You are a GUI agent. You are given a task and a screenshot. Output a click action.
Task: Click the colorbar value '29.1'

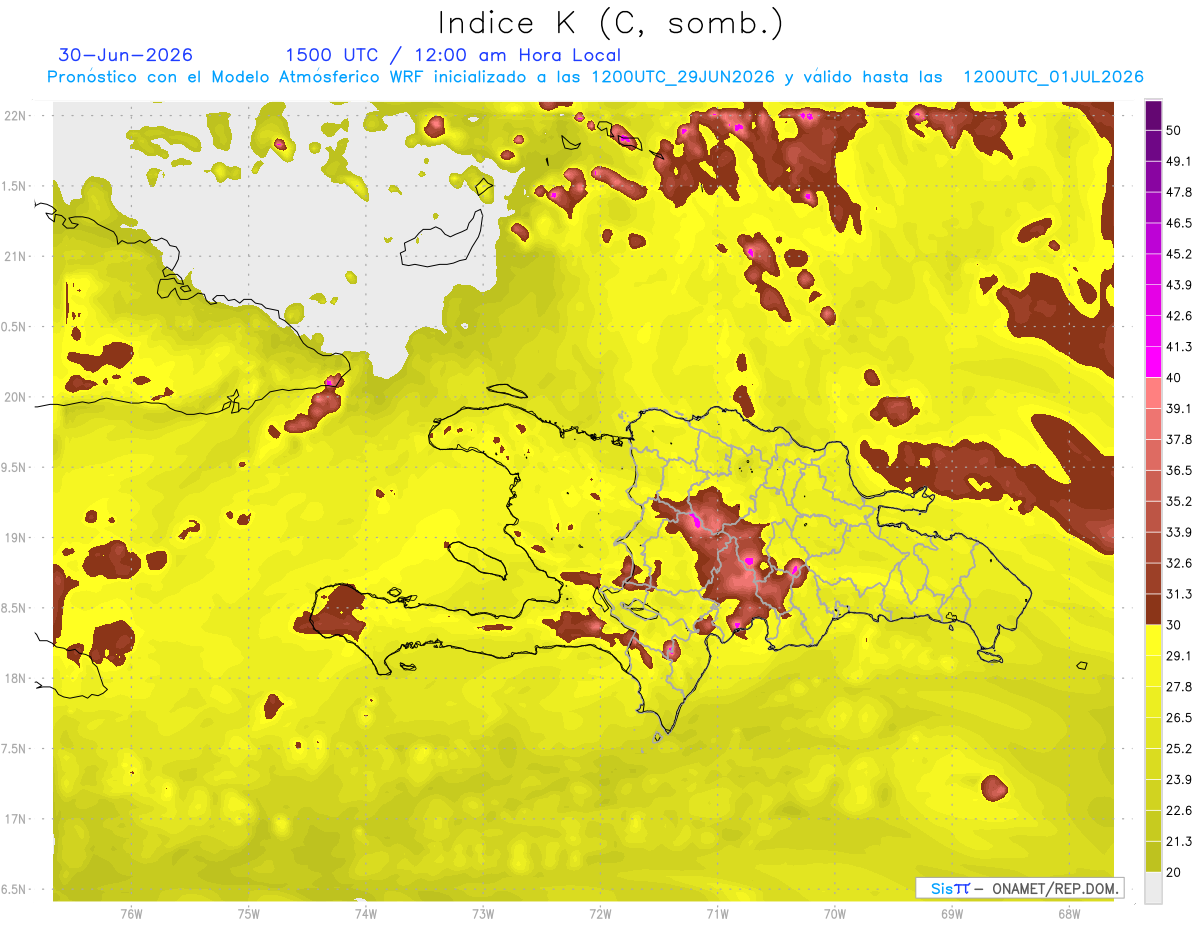point(1179,655)
